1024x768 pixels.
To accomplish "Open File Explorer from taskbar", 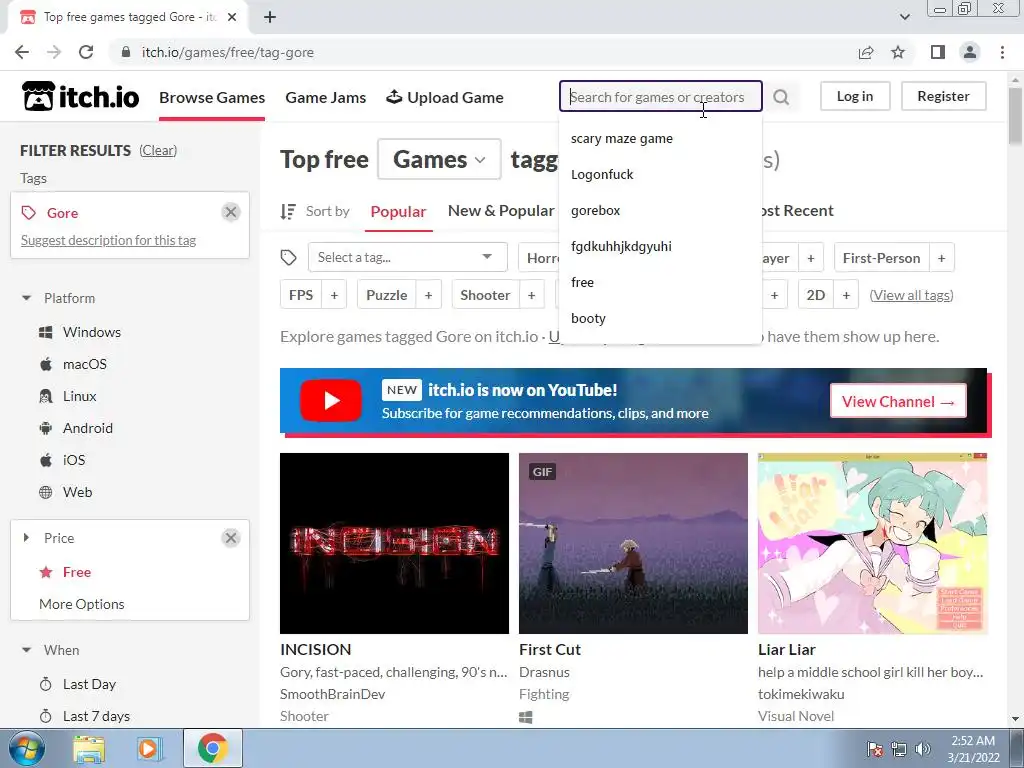I will [89, 749].
